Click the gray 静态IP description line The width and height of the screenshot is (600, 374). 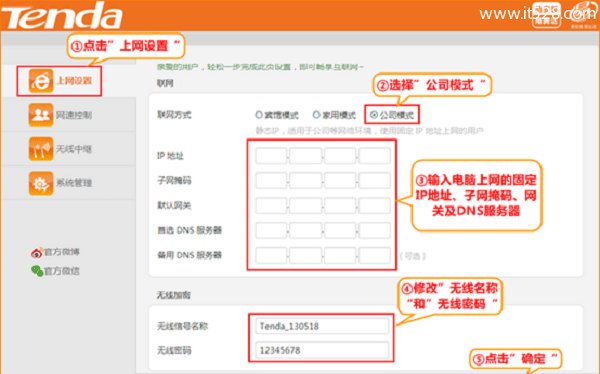[370, 131]
